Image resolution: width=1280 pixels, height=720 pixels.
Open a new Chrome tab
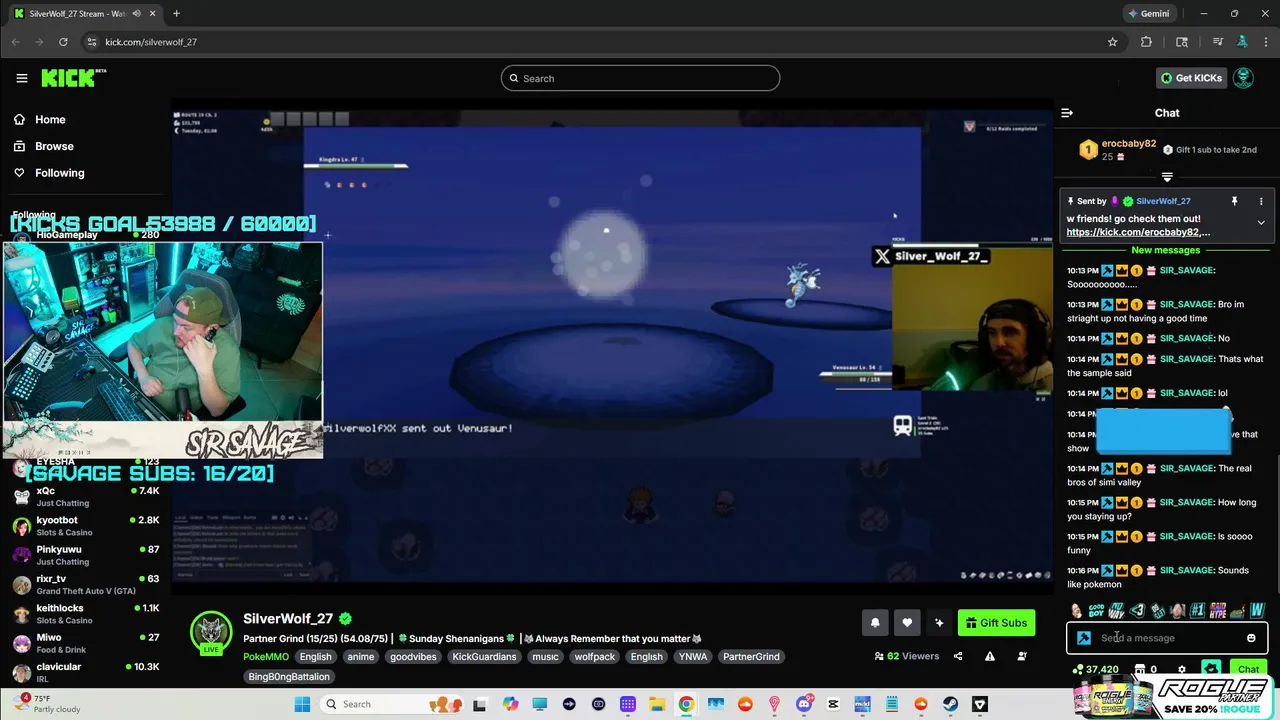(176, 14)
